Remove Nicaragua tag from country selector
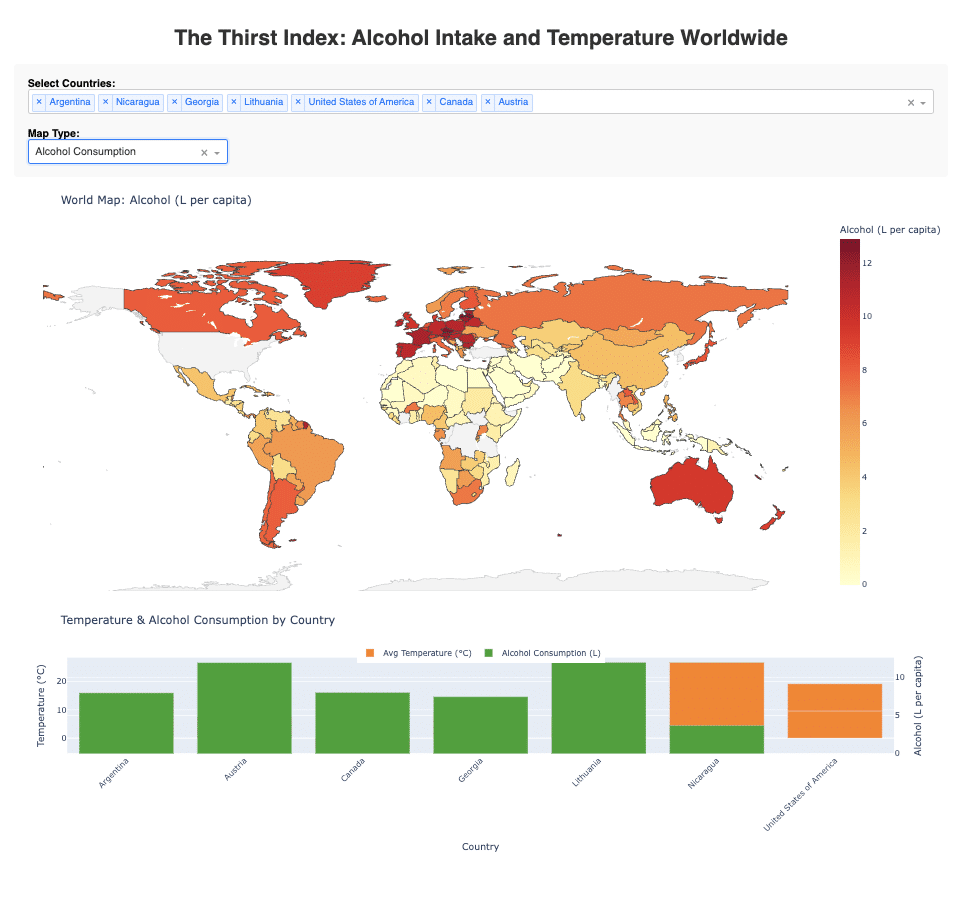Screen dimensions: 970x904 [x=105, y=102]
